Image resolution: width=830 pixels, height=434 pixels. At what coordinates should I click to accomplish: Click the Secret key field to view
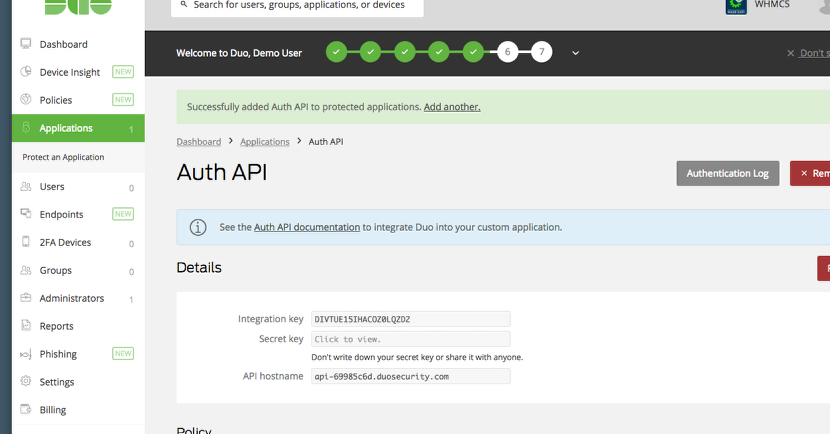coord(411,339)
